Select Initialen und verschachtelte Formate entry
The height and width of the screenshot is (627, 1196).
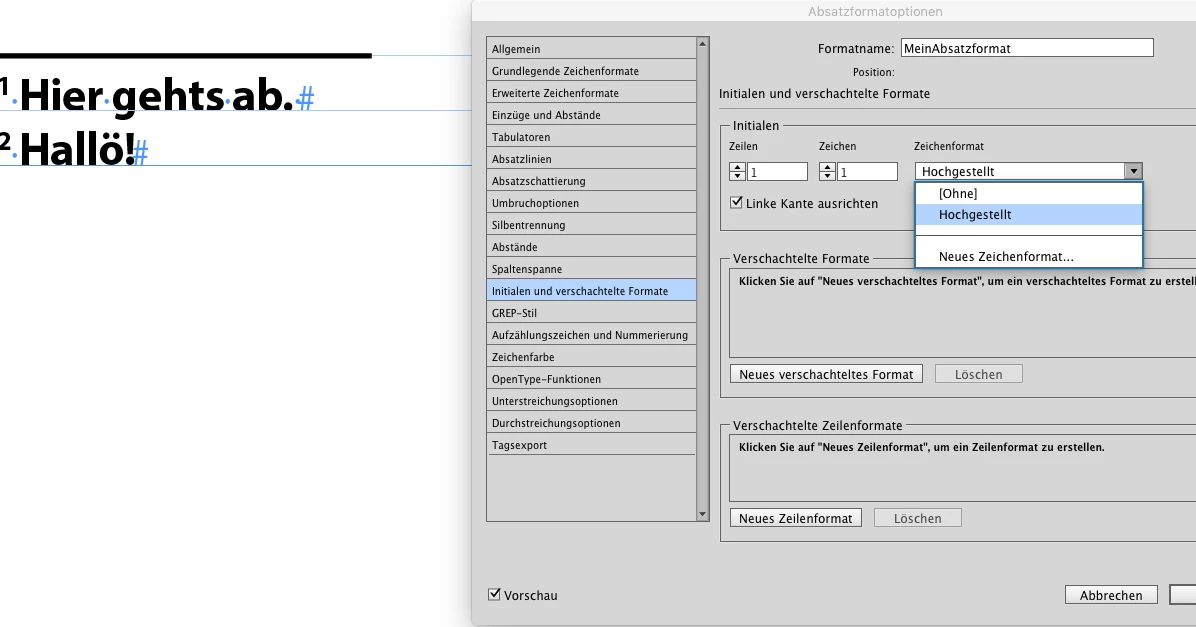point(591,291)
